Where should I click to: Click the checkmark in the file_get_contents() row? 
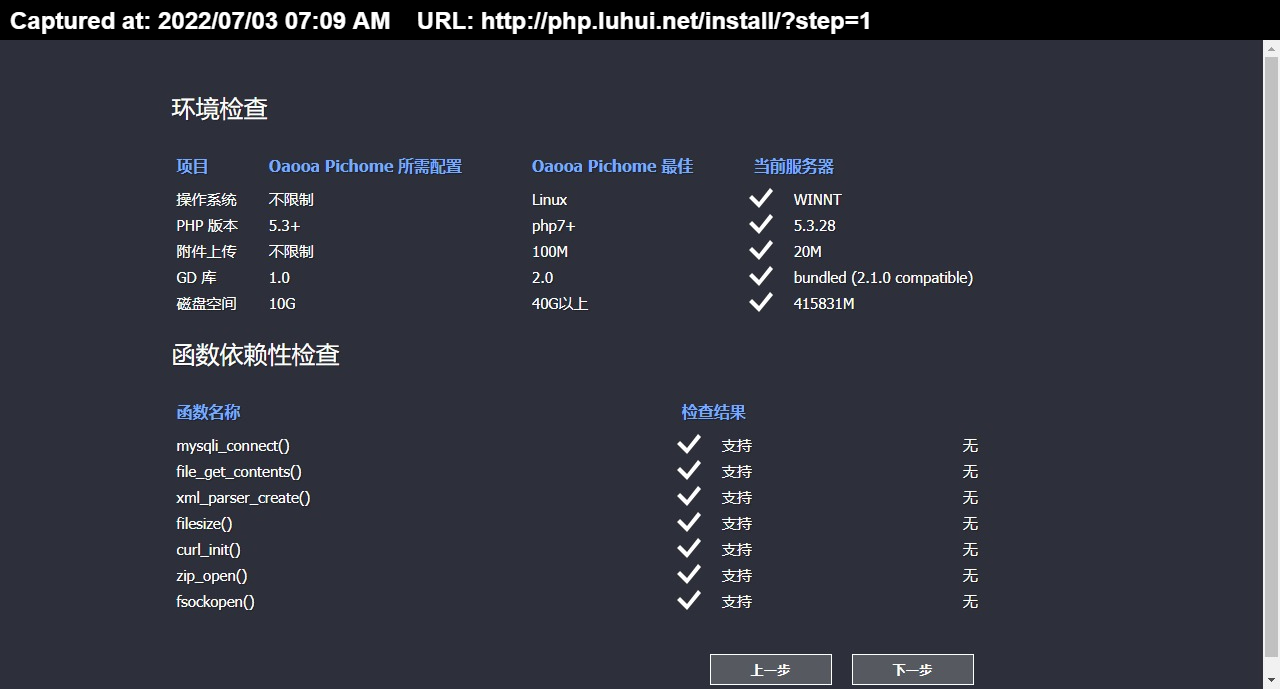689,469
